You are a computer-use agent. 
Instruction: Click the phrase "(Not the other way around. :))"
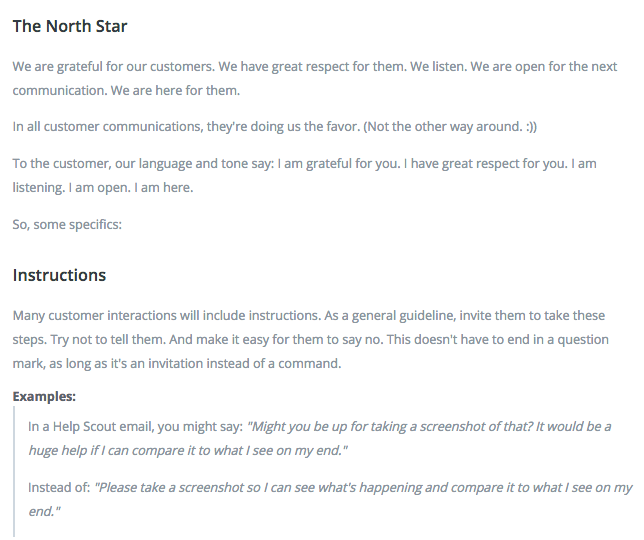point(450,126)
